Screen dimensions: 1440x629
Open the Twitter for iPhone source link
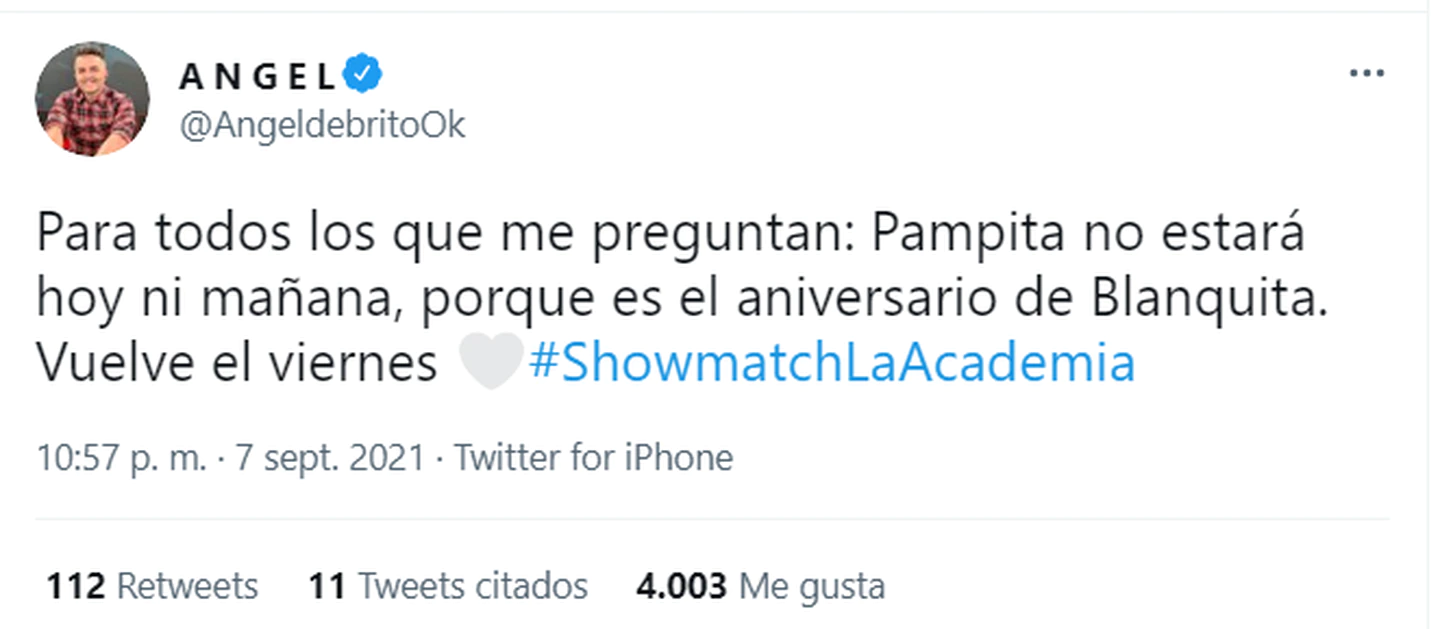tap(594, 458)
